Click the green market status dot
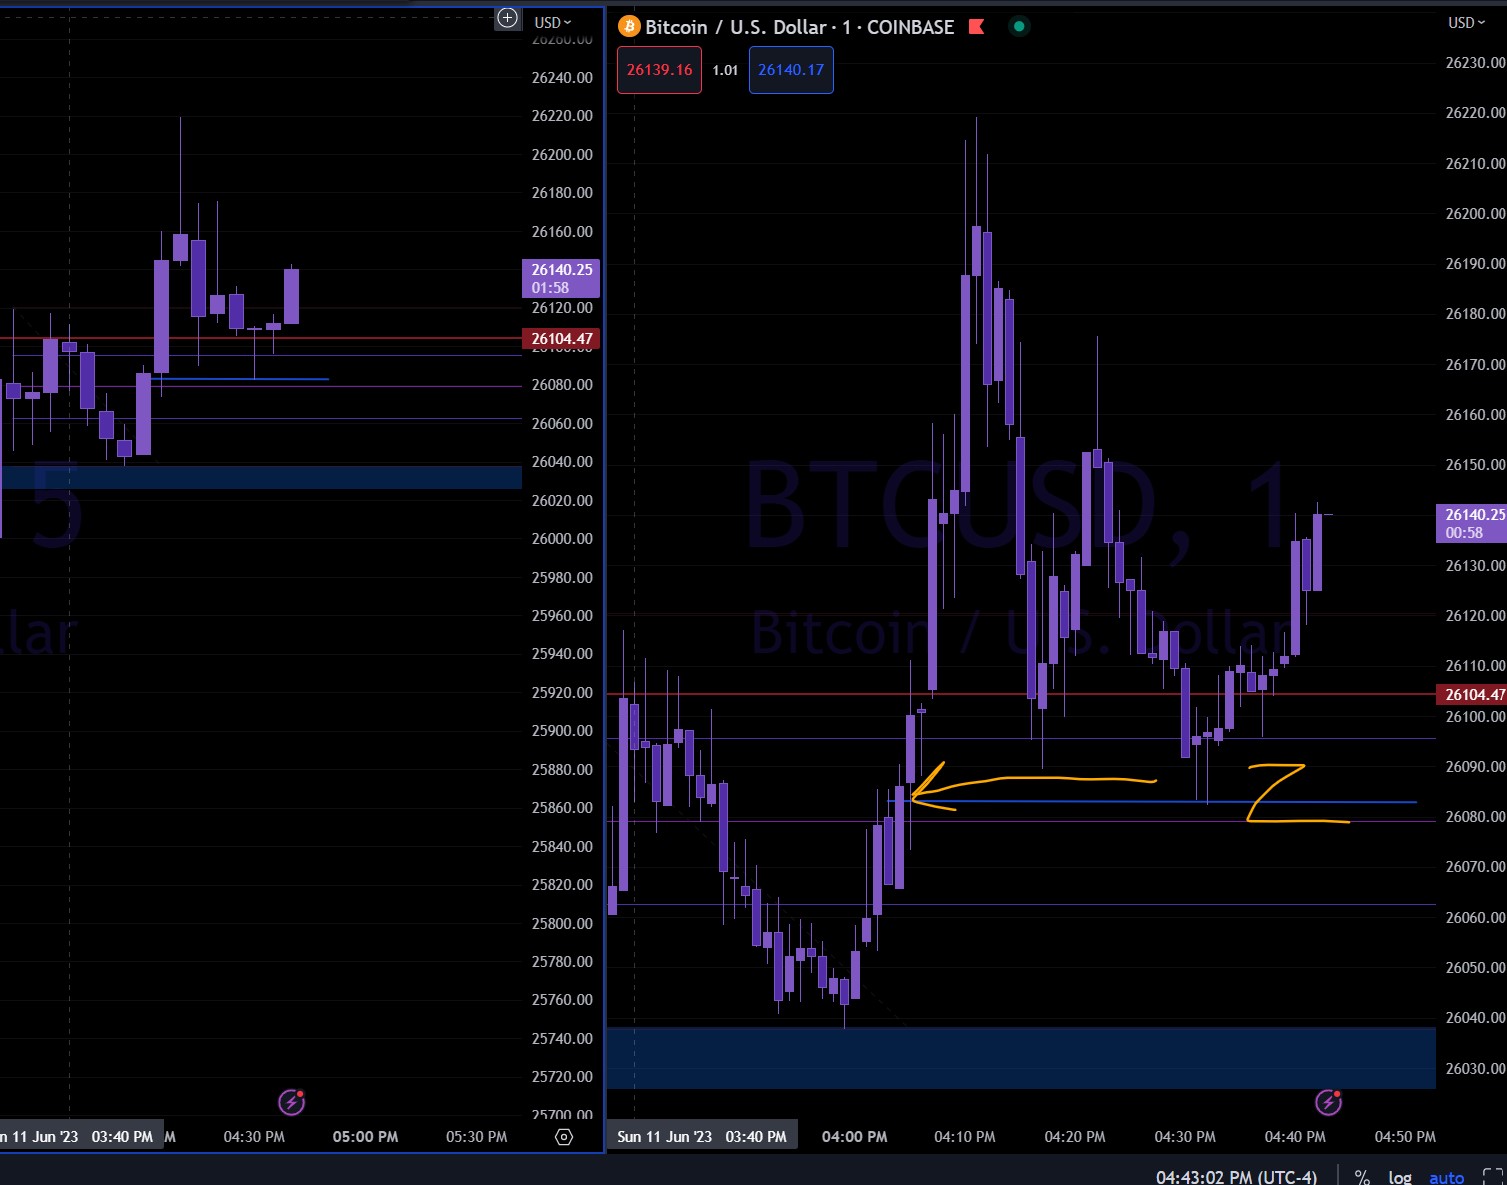 1019,27
